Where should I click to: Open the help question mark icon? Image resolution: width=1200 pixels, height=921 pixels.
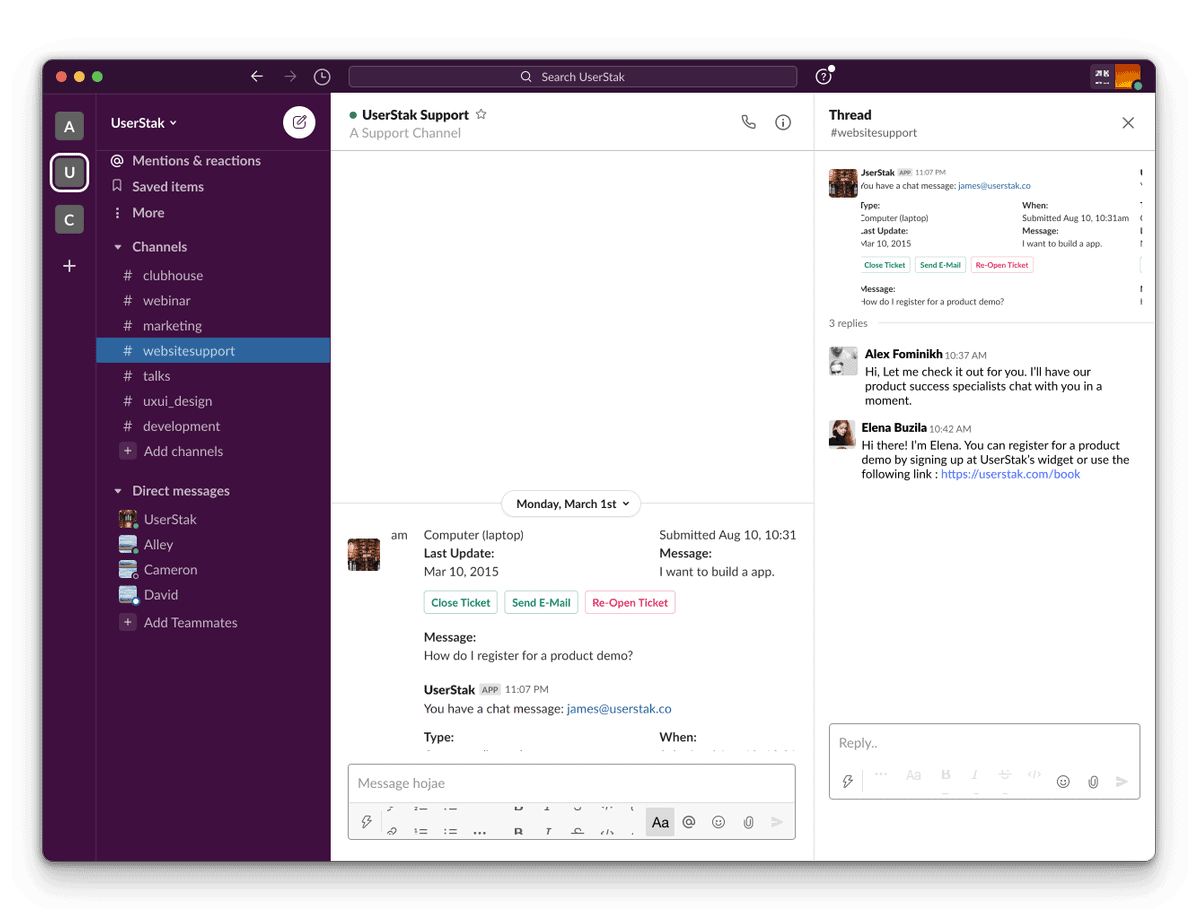pos(823,77)
